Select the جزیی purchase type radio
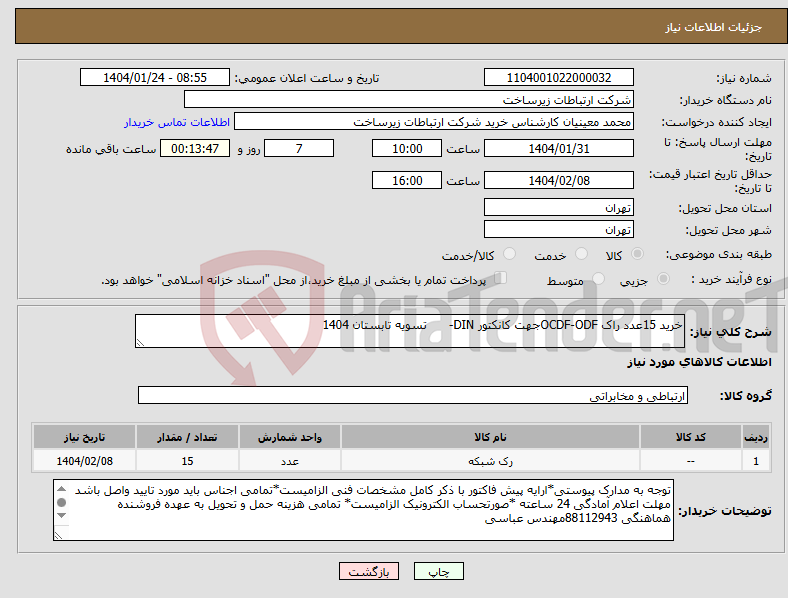The image size is (788, 598). (x=663, y=278)
